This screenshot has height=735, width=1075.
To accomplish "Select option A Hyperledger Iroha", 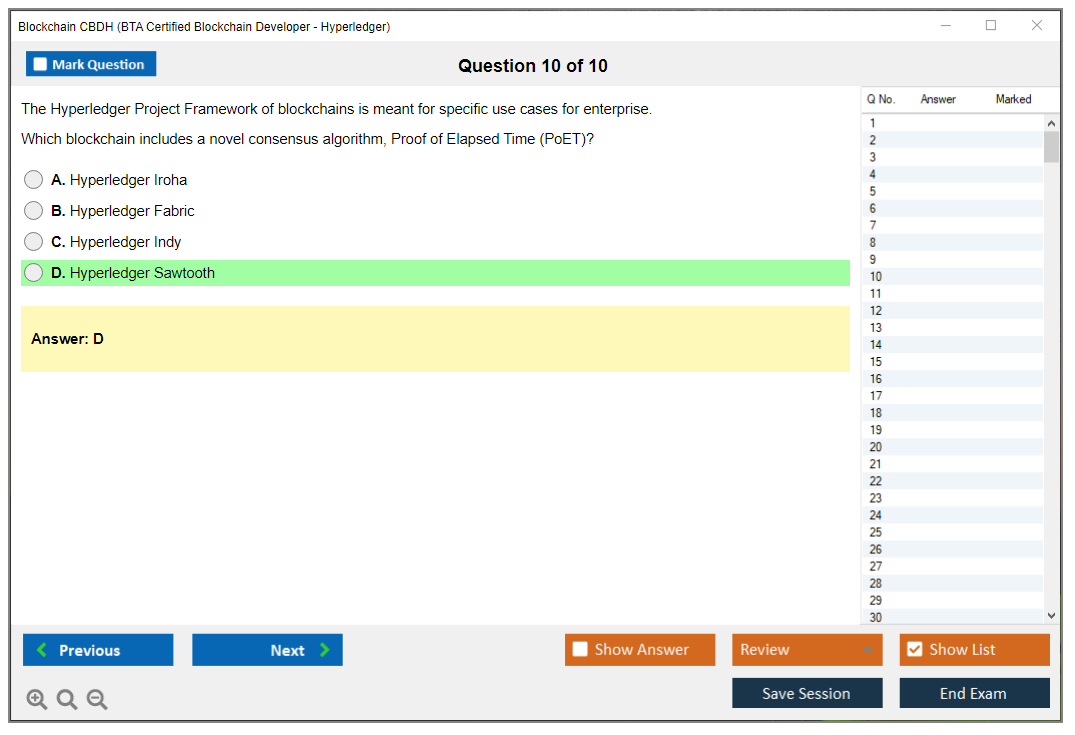I will (x=34, y=180).
